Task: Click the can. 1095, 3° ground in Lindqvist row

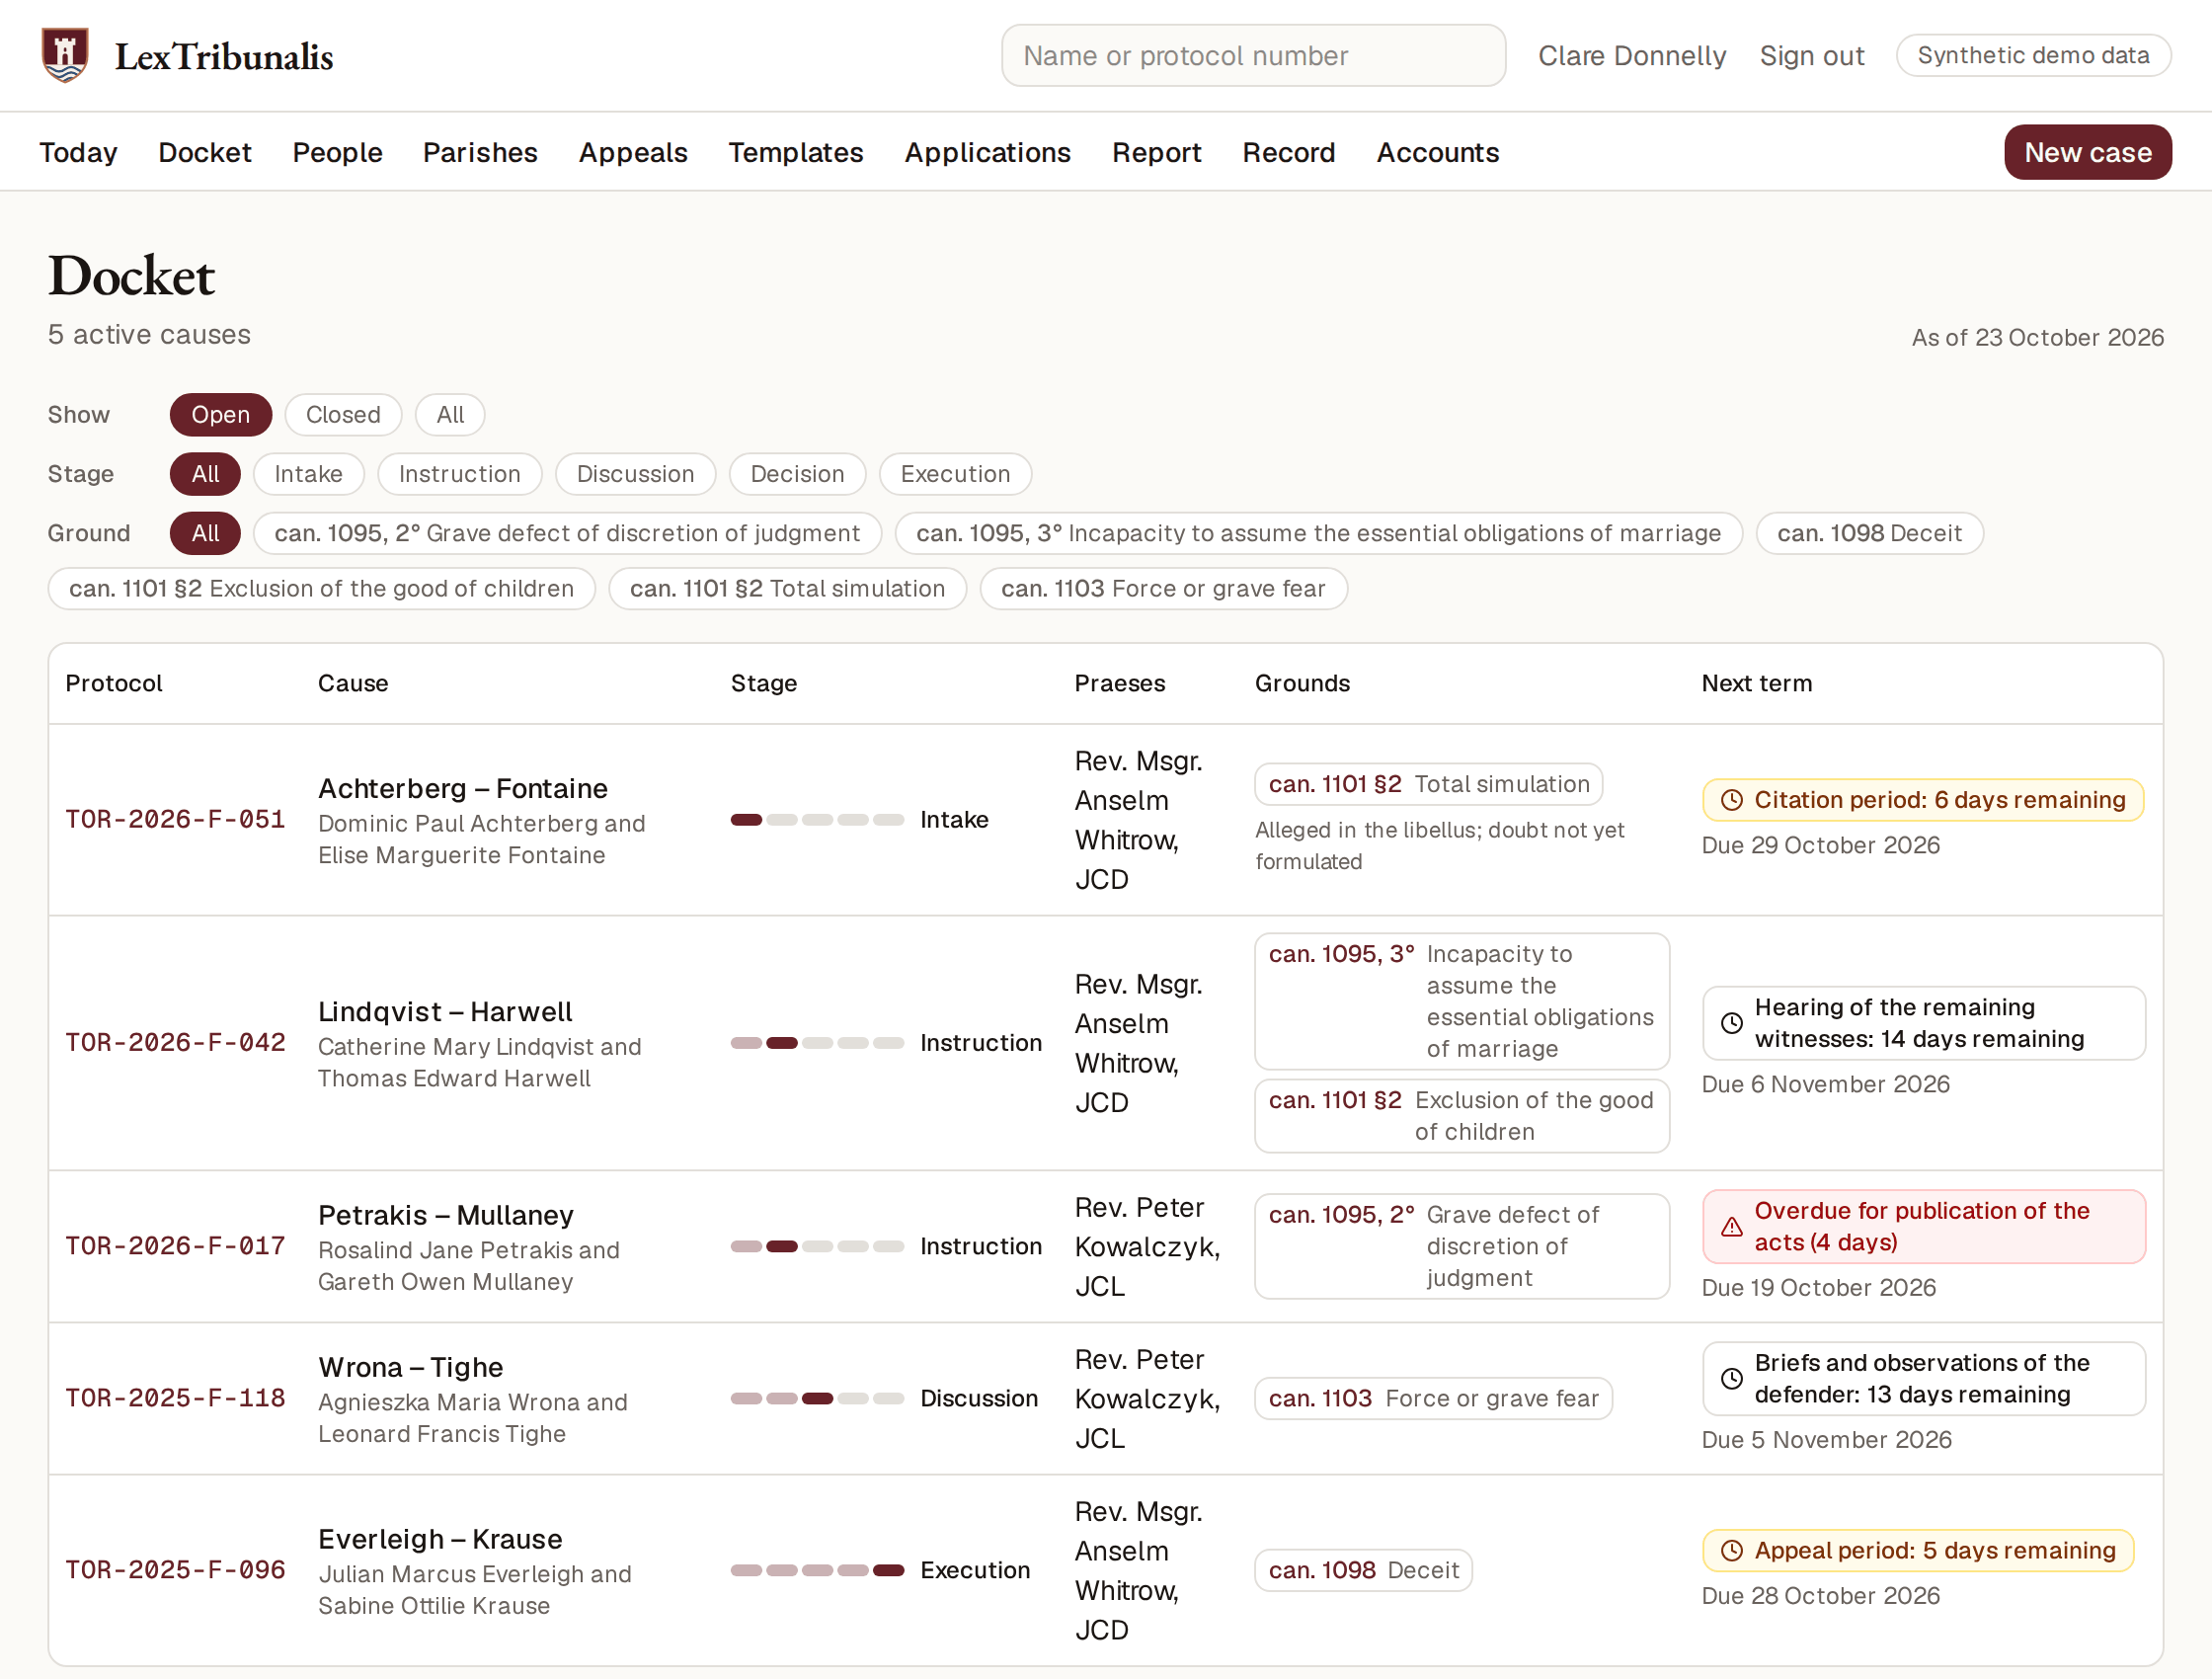Action: [x=1461, y=1001]
